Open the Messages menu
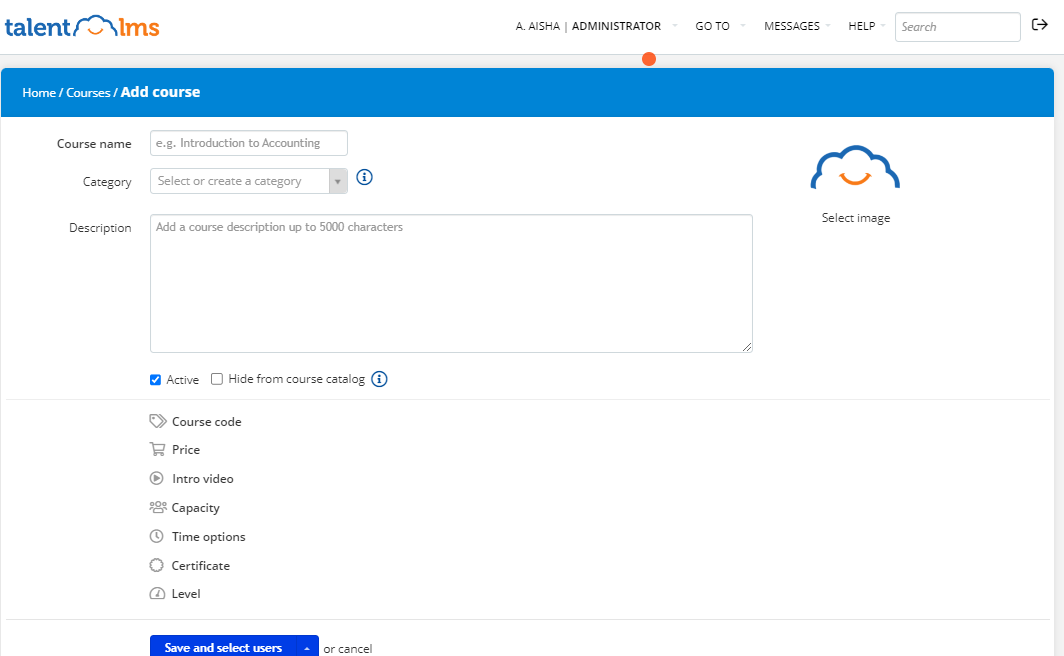The width and height of the screenshot is (1064, 656). [x=792, y=26]
